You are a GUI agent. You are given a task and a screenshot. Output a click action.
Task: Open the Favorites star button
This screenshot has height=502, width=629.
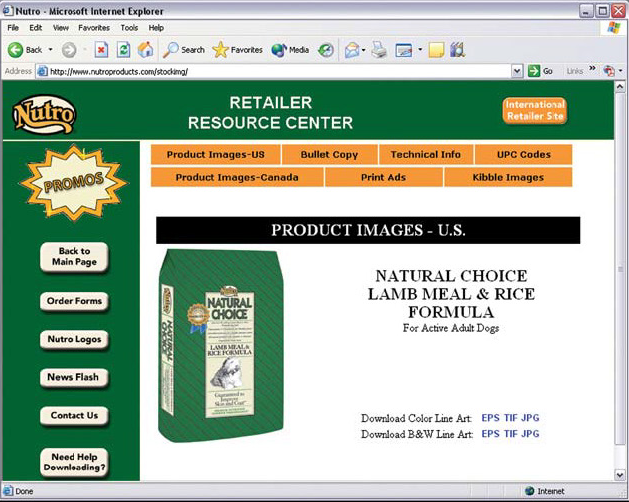237,50
